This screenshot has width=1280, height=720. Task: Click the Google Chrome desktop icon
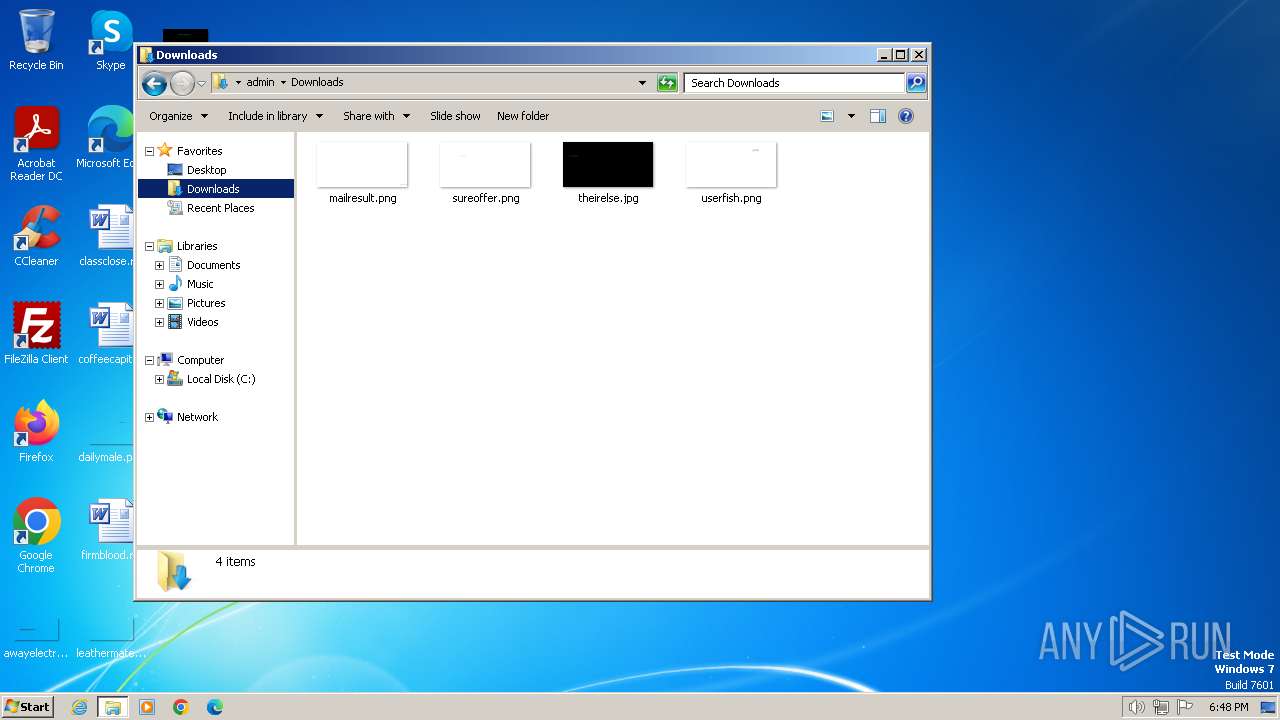click(x=36, y=536)
